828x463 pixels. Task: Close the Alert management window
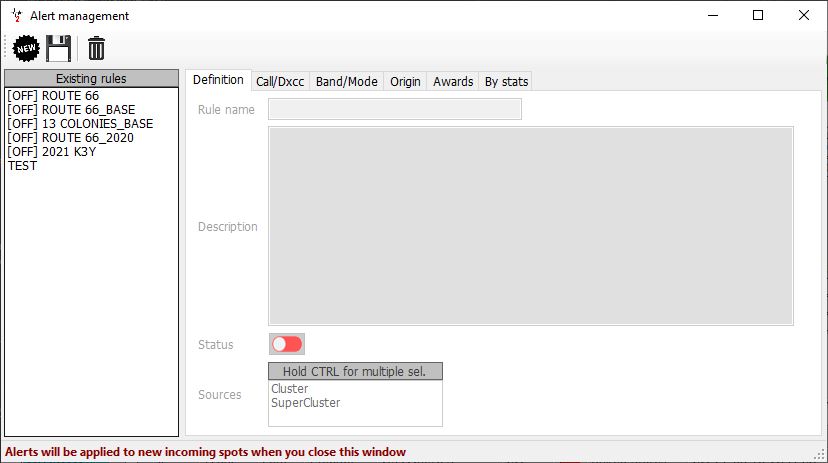(x=804, y=15)
